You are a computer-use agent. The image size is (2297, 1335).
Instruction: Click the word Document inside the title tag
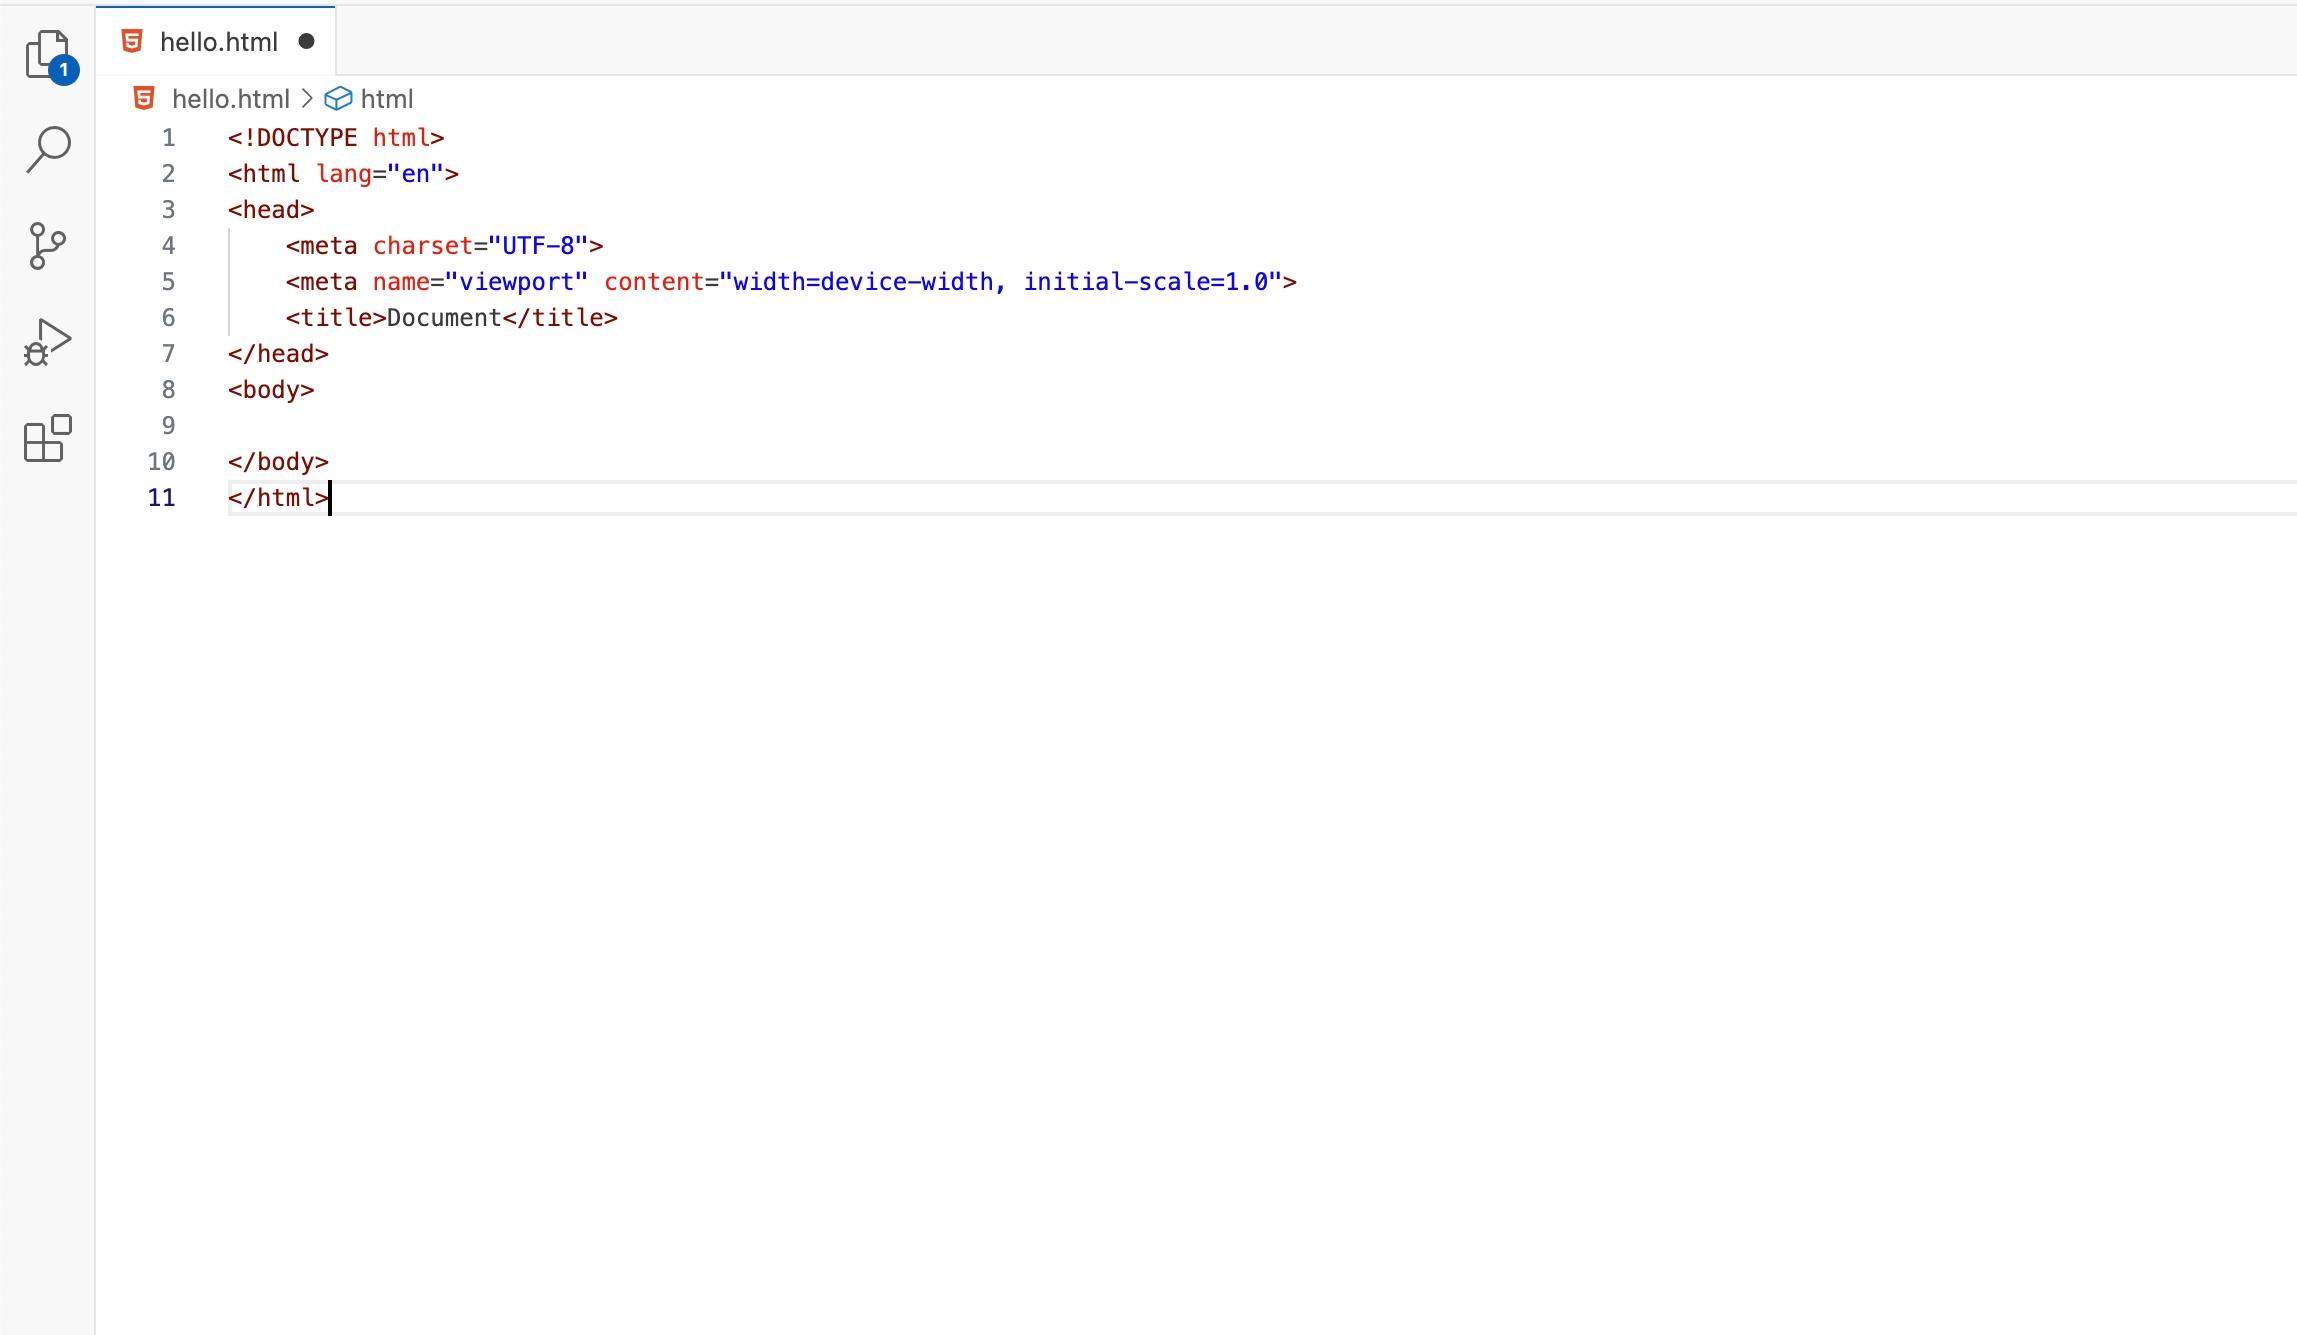pos(445,317)
